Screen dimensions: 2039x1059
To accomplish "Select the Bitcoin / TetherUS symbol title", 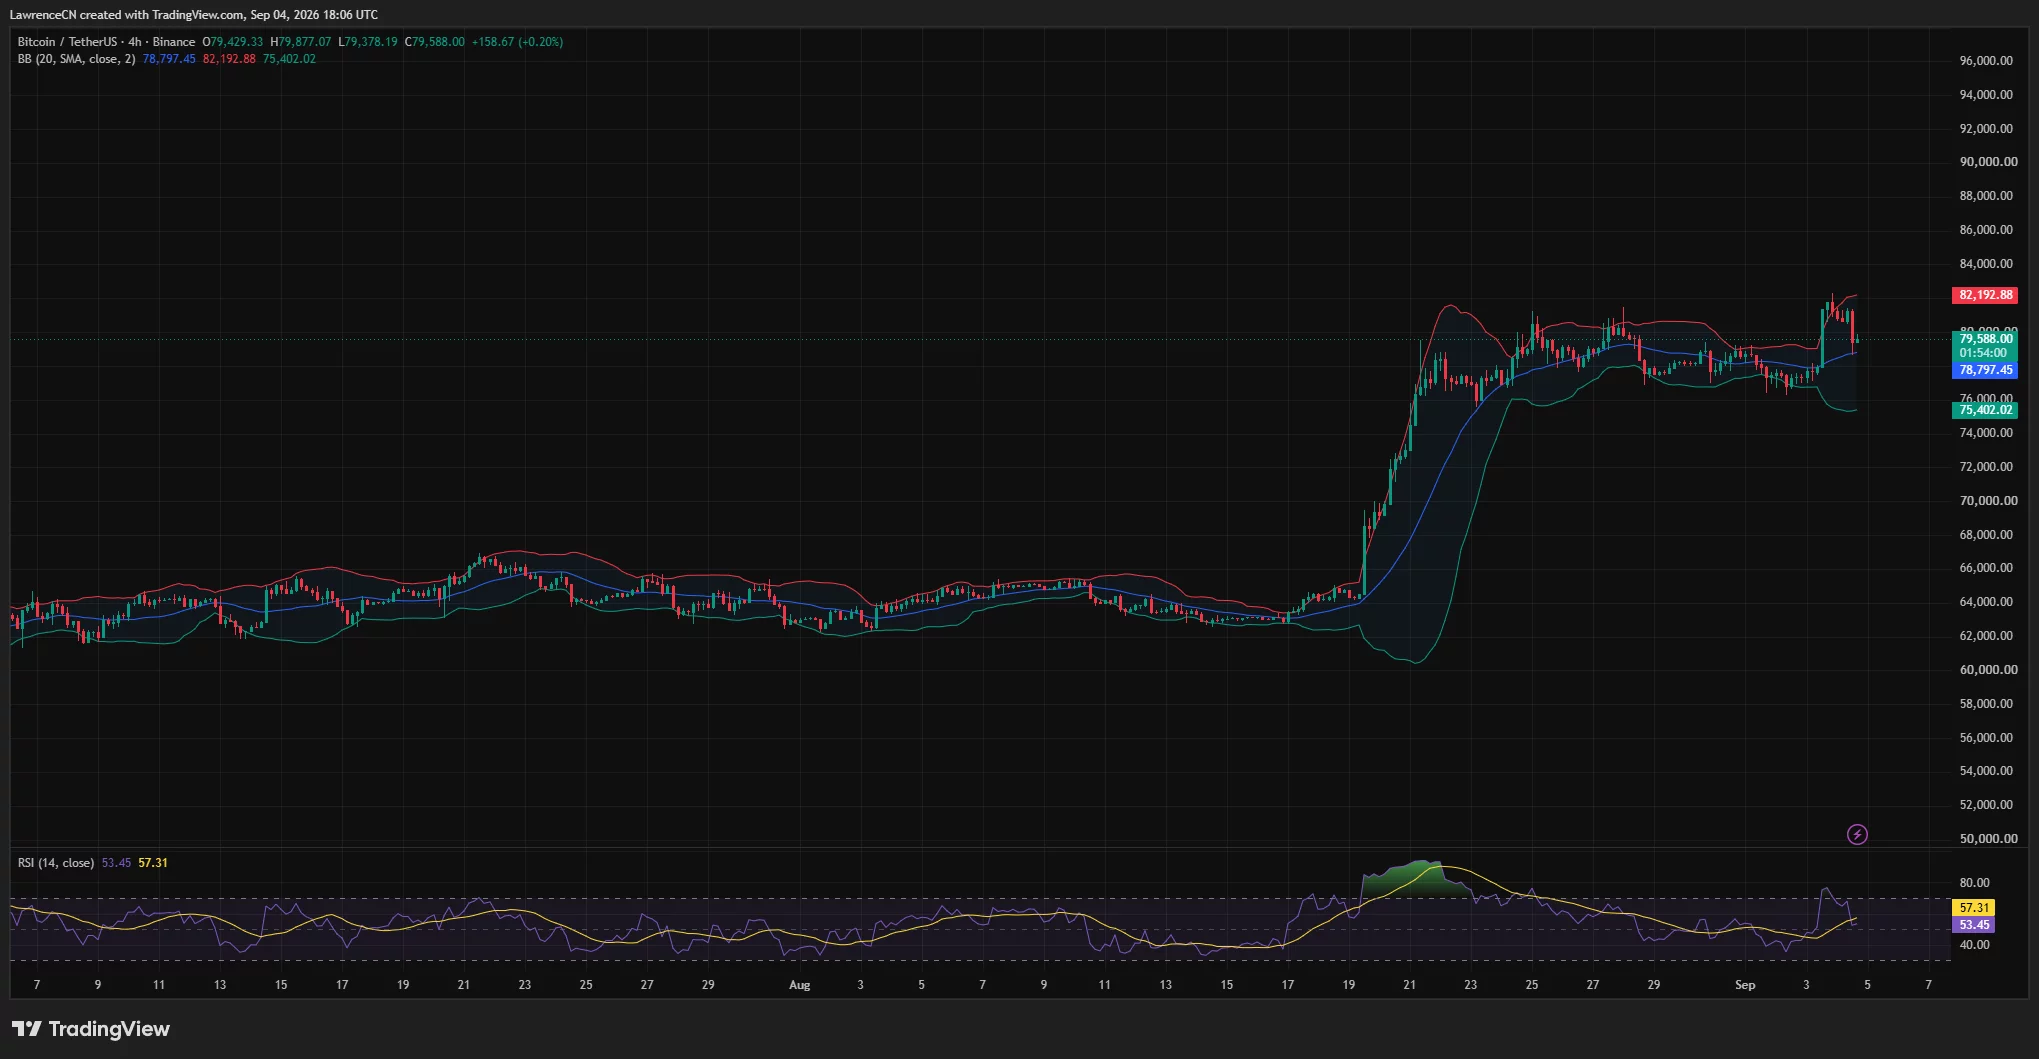I will point(67,42).
